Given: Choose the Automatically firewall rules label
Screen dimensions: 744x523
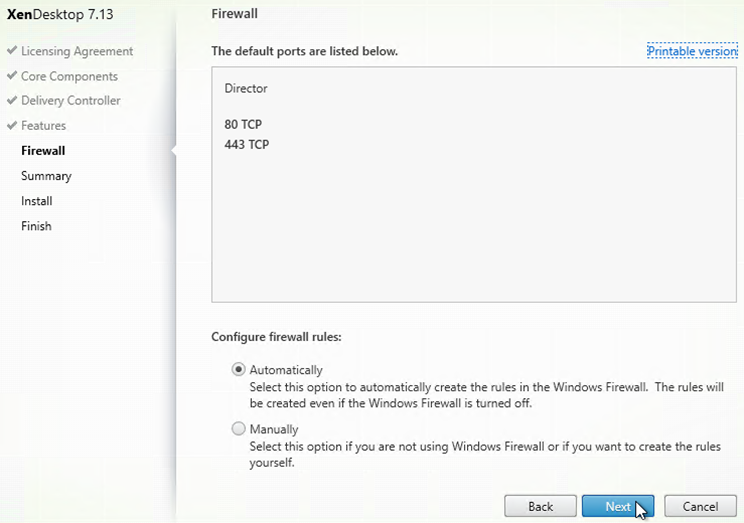Looking at the screenshot, I should (286, 370).
